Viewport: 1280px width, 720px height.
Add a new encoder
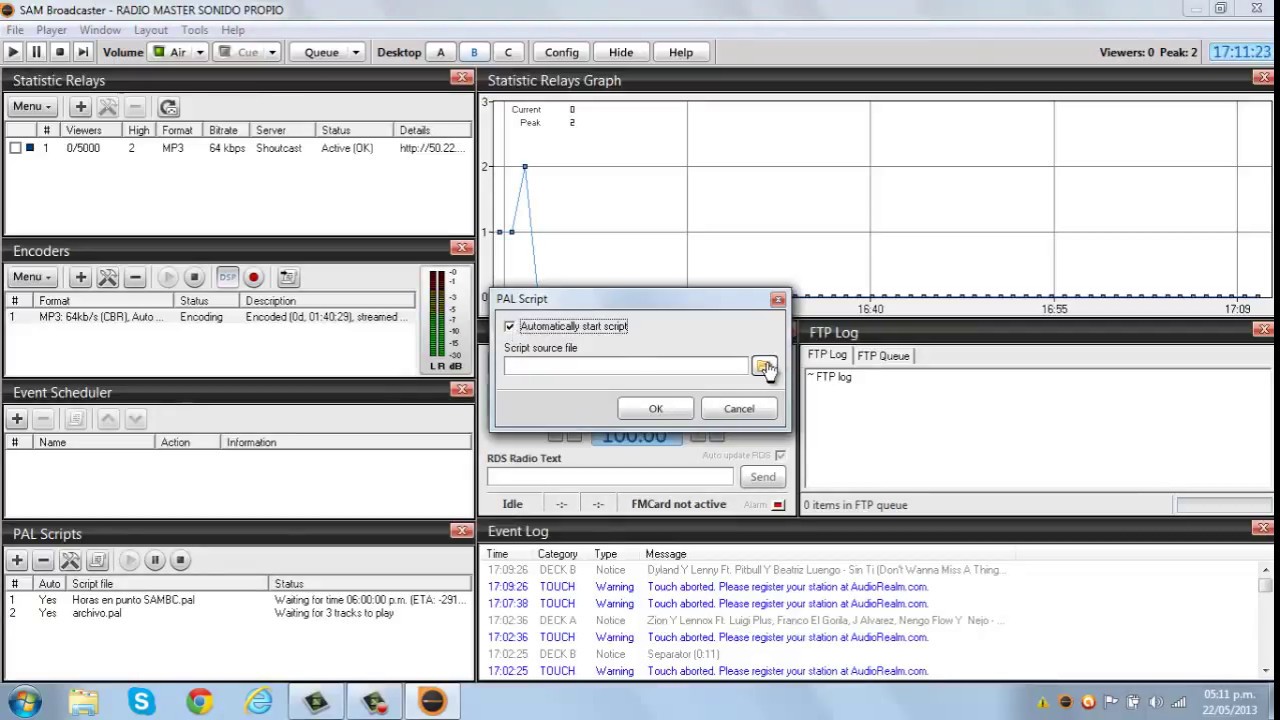point(80,277)
